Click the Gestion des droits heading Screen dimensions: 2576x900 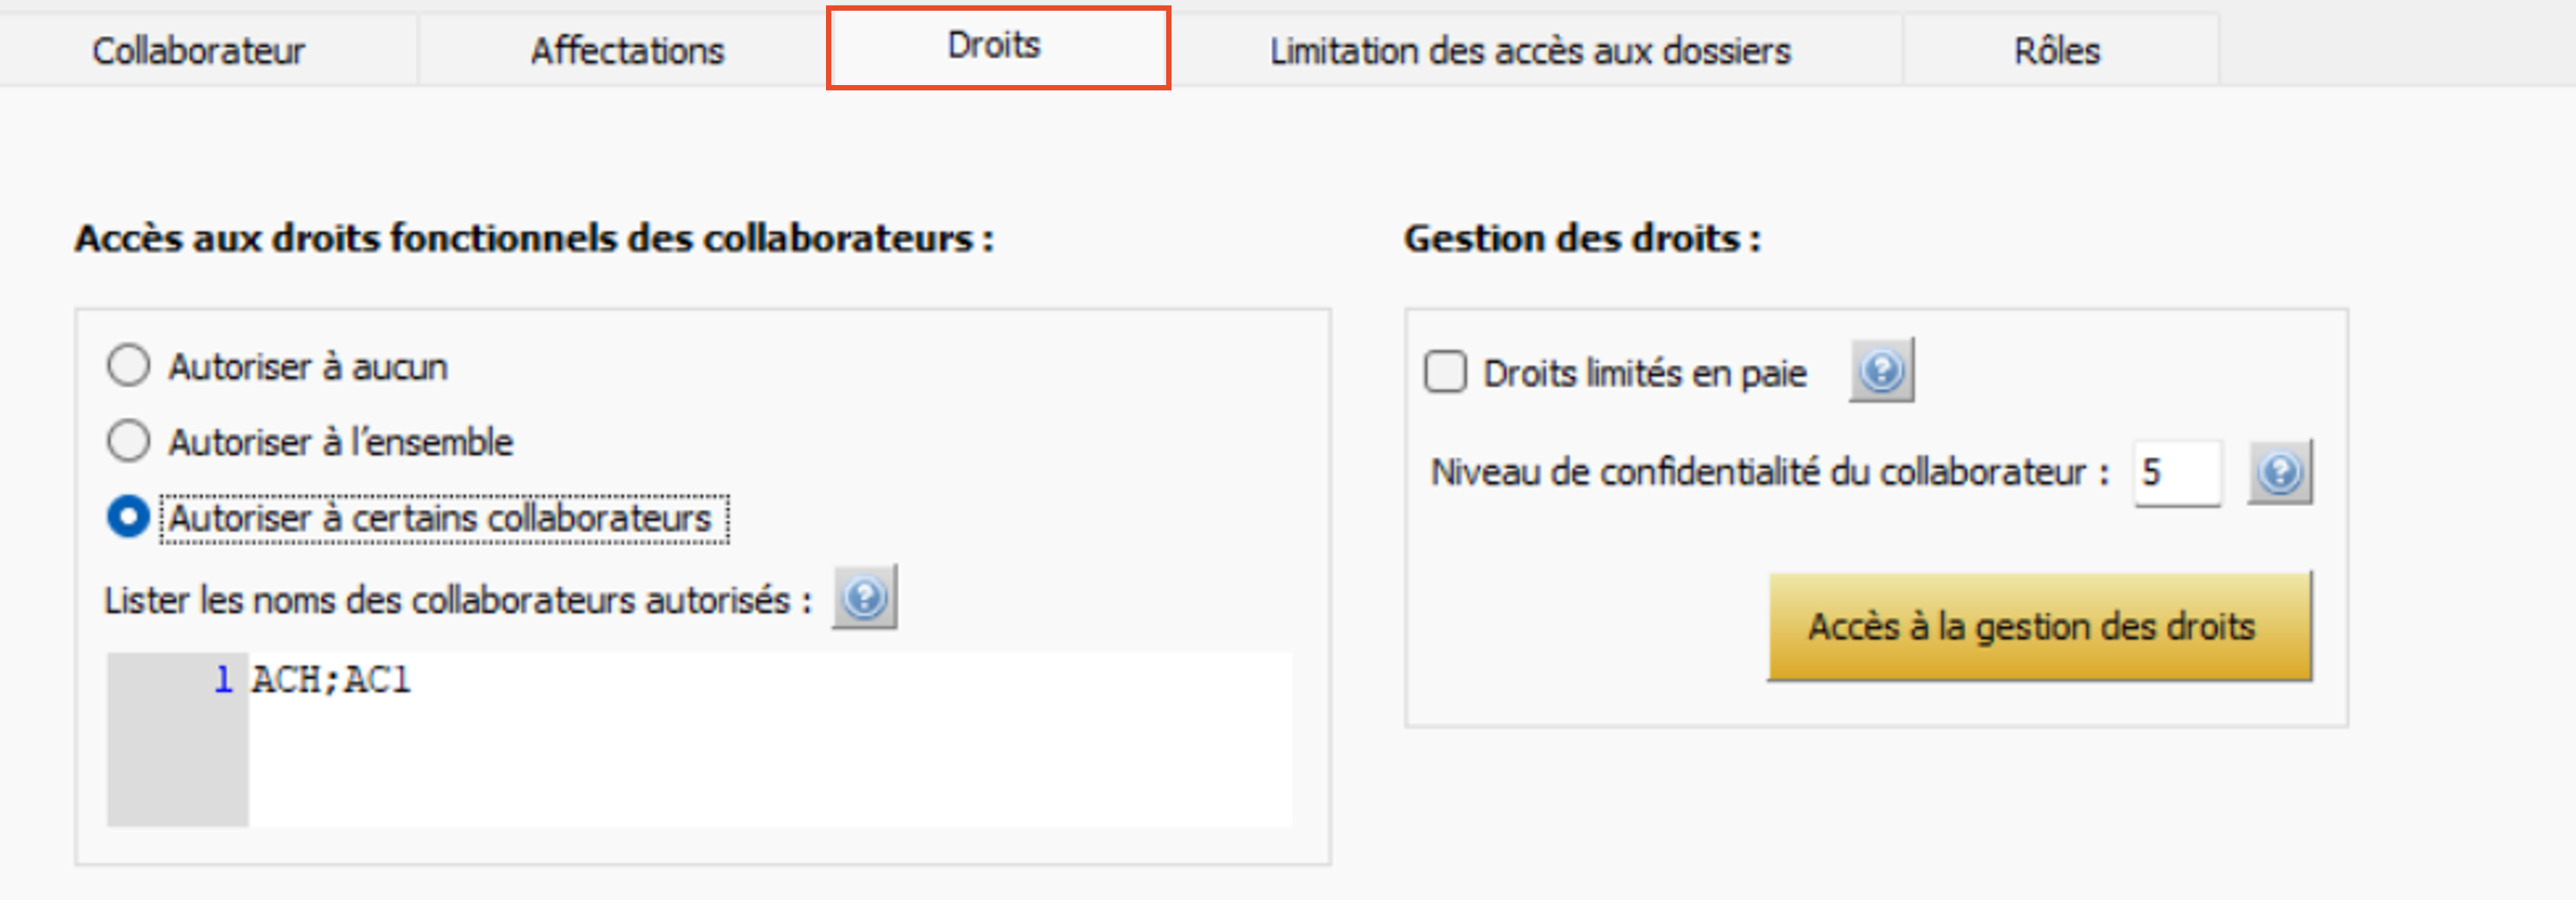pos(1581,238)
